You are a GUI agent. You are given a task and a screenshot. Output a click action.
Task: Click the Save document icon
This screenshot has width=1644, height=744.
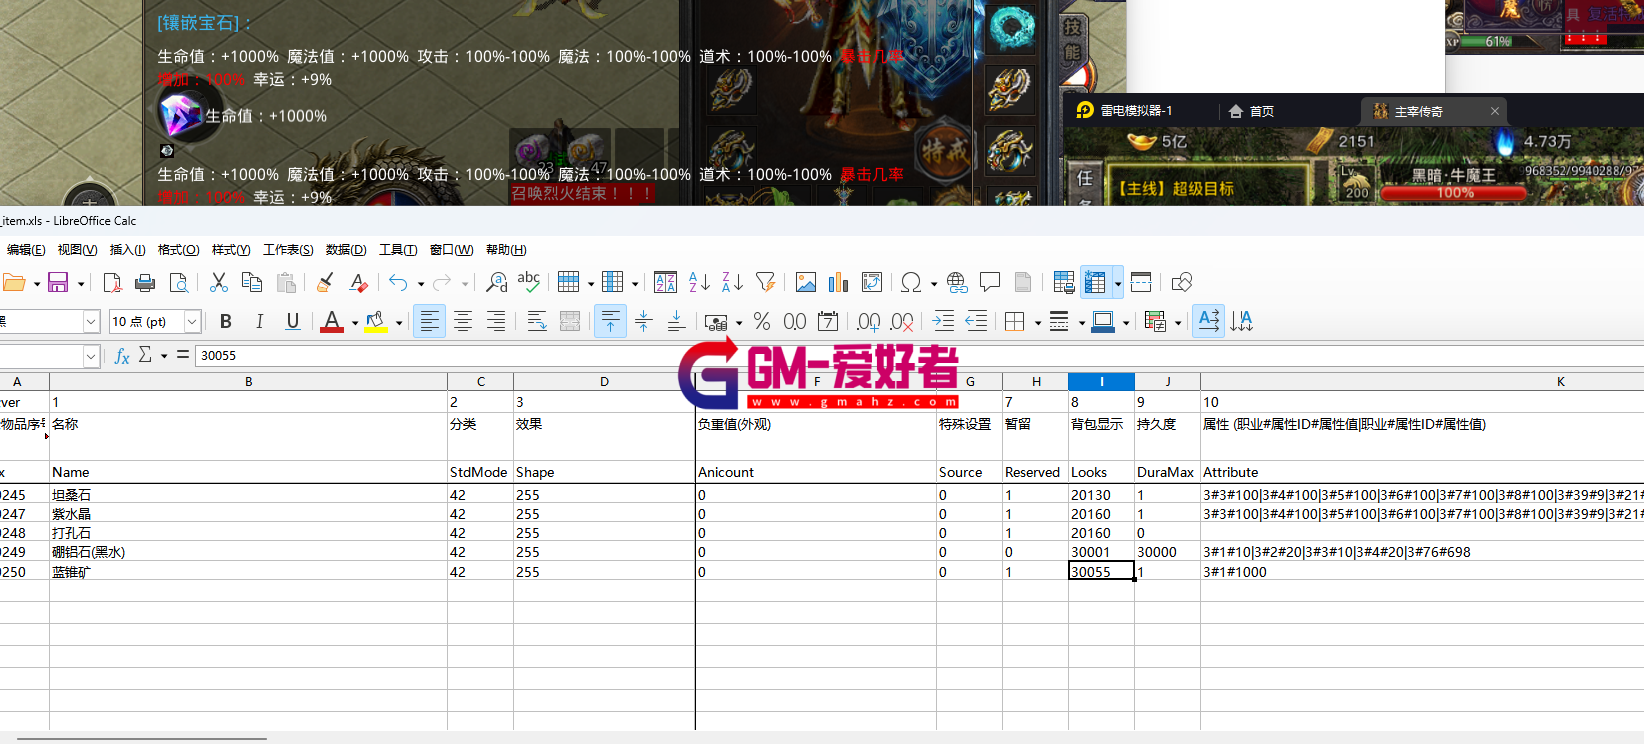click(x=58, y=283)
